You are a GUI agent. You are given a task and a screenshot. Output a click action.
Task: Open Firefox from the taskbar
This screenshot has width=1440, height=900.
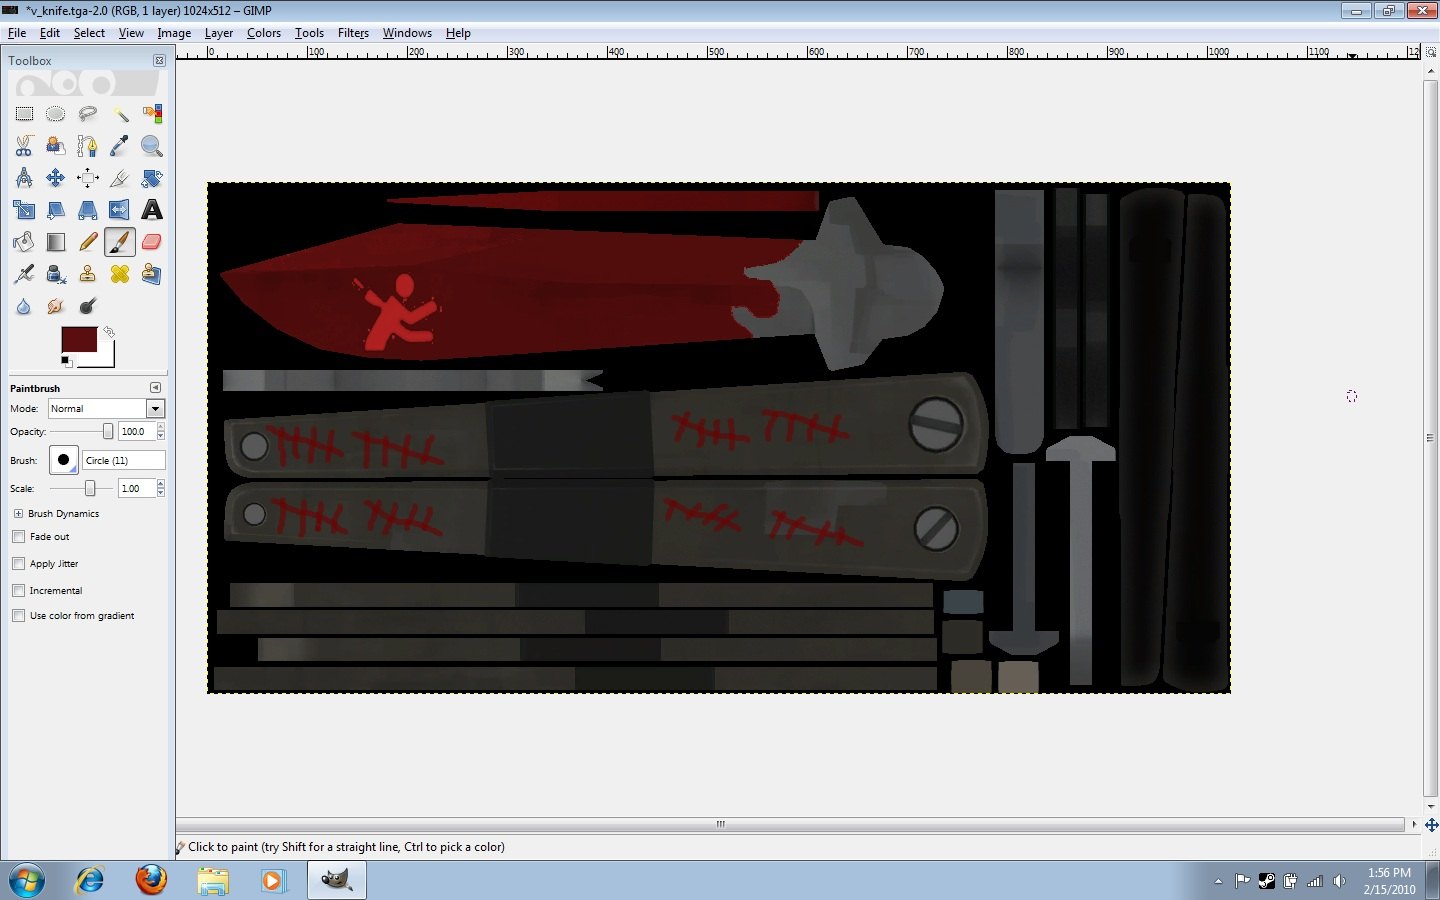click(152, 880)
